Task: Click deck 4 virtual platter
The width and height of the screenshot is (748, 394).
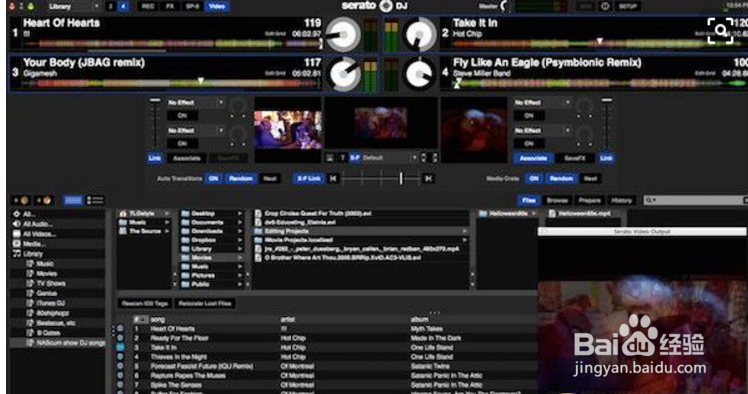Action: tap(420, 73)
